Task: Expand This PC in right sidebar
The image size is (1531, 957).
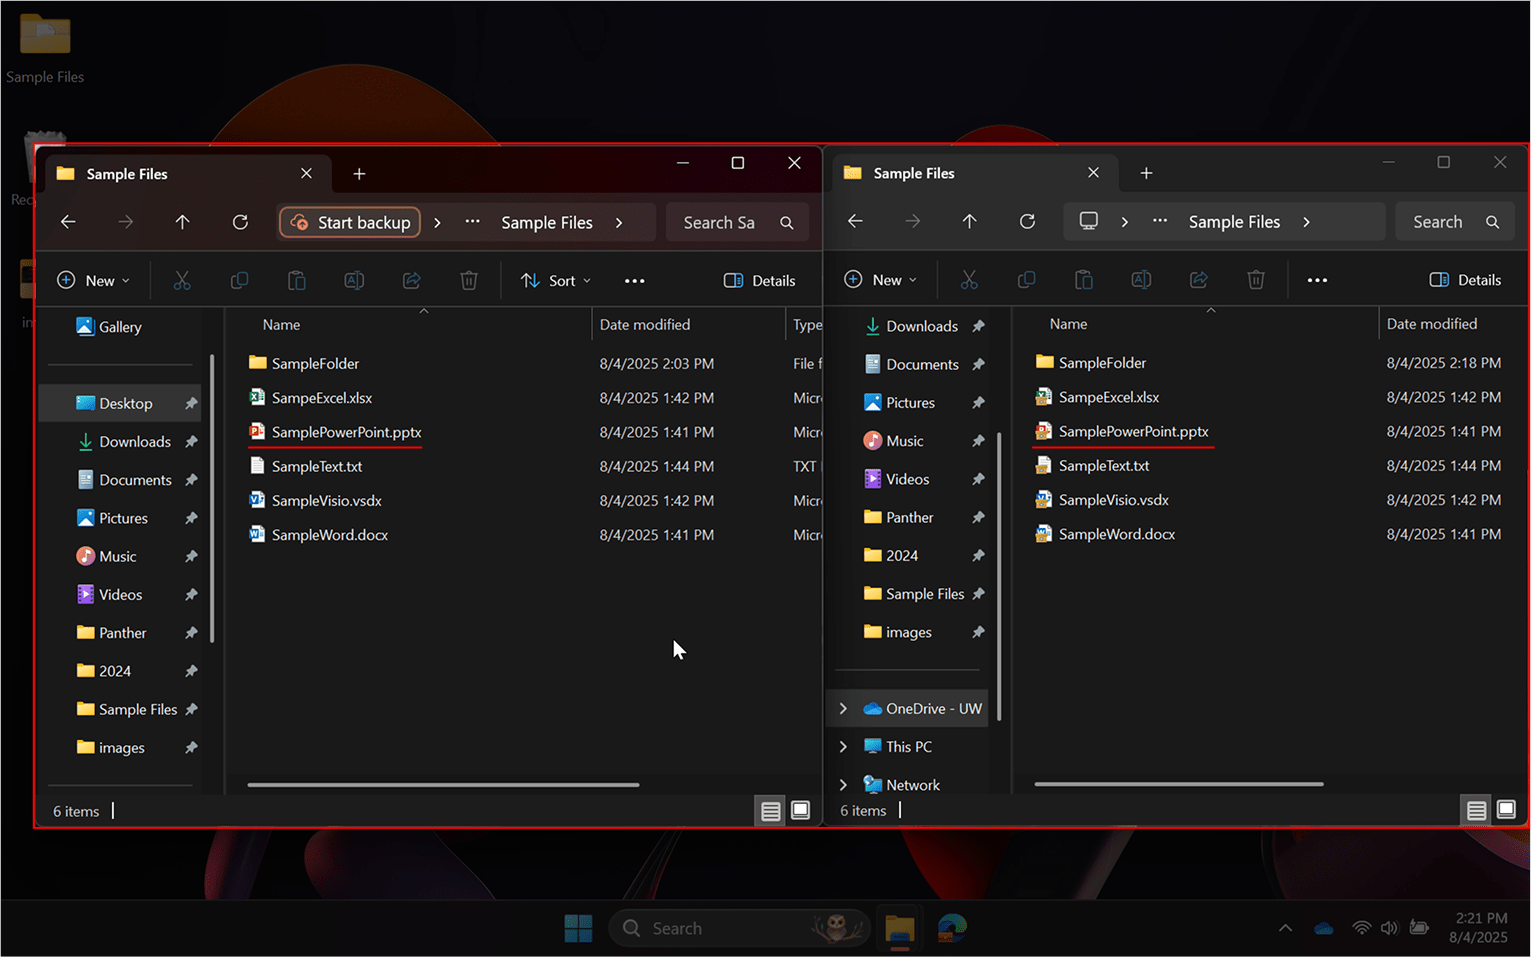Action: click(843, 746)
